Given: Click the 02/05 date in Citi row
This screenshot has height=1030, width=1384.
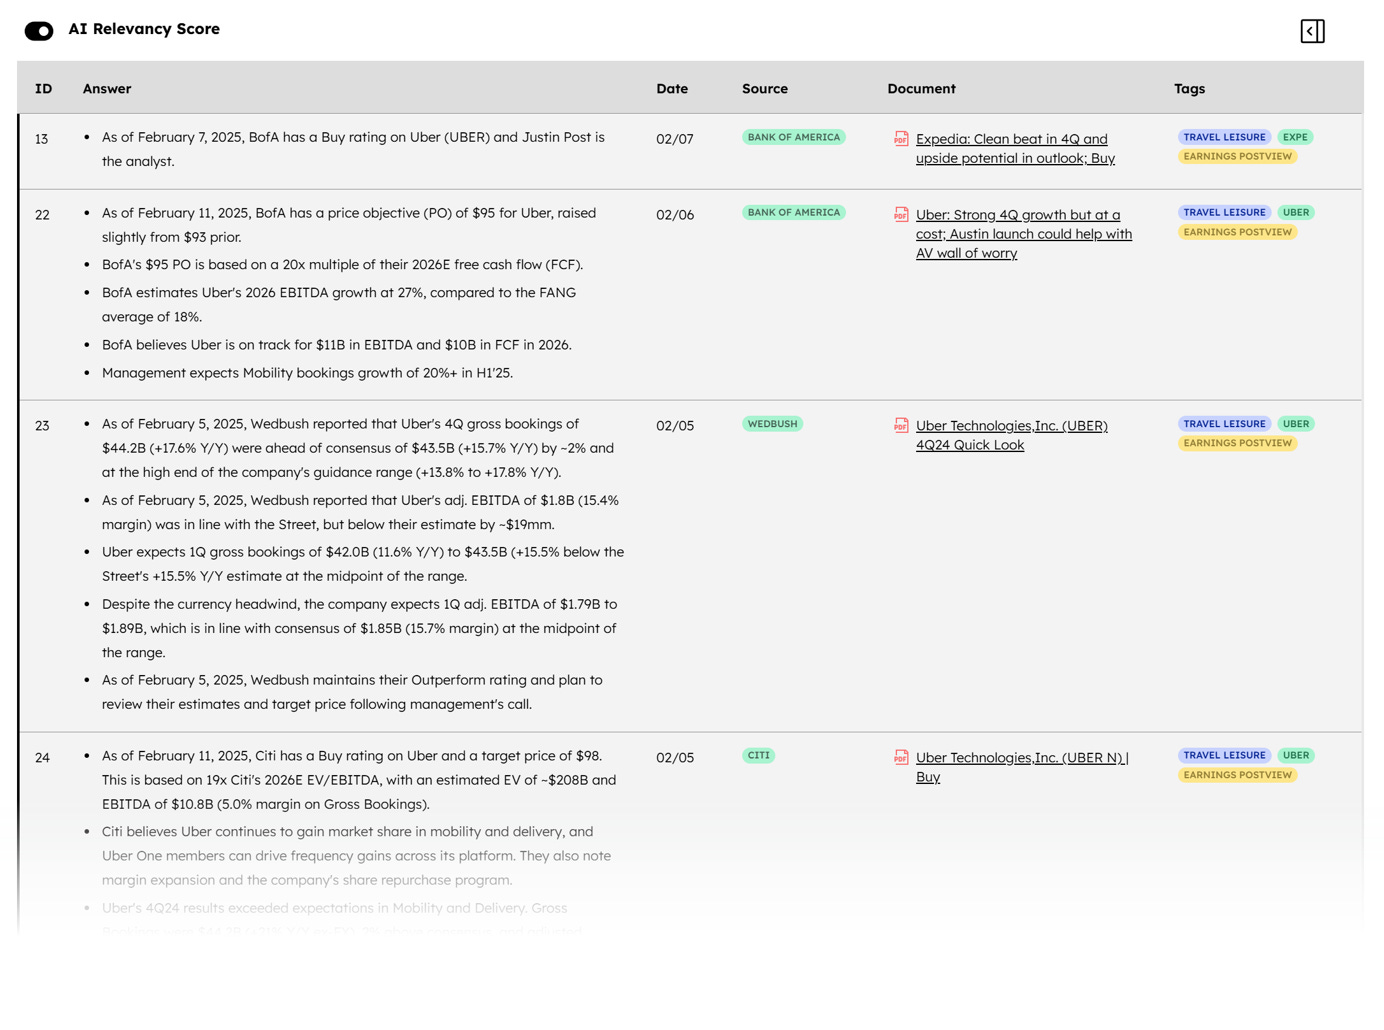Looking at the screenshot, I should tap(674, 758).
